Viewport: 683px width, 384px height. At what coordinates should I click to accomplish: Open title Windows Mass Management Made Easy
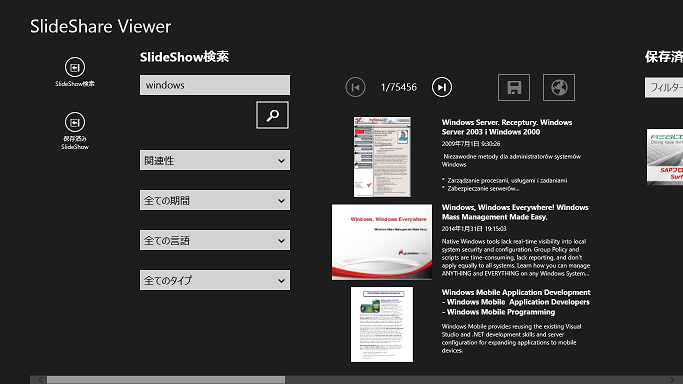515,212
